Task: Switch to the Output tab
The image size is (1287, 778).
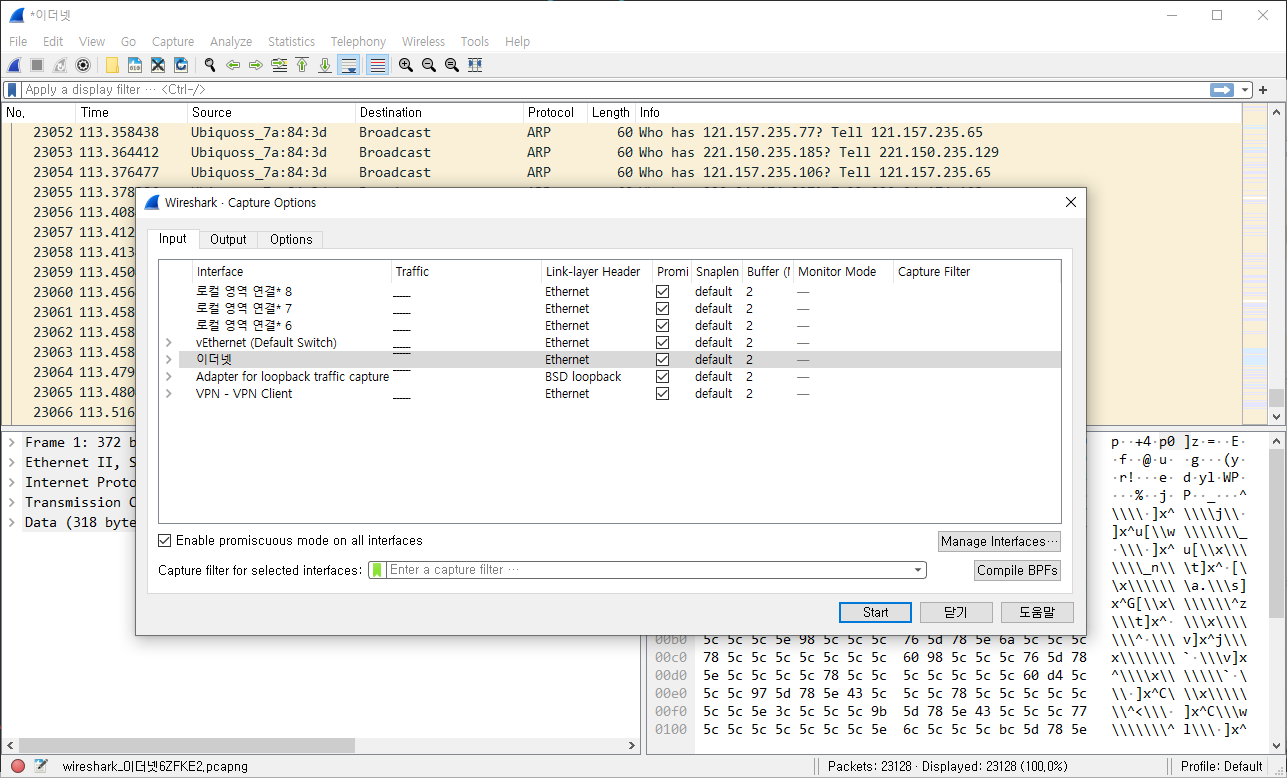Action: click(x=228, y=240)
